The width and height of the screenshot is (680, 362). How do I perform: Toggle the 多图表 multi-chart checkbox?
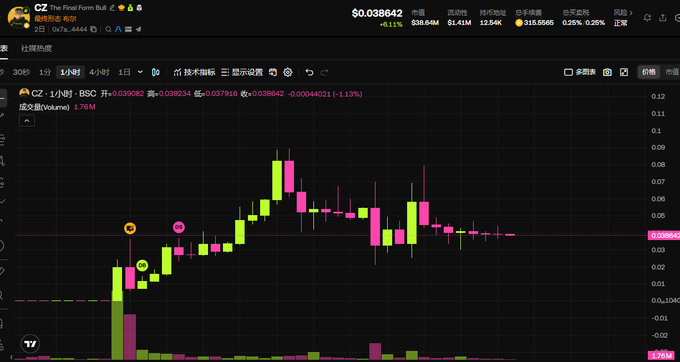point(580,72)
